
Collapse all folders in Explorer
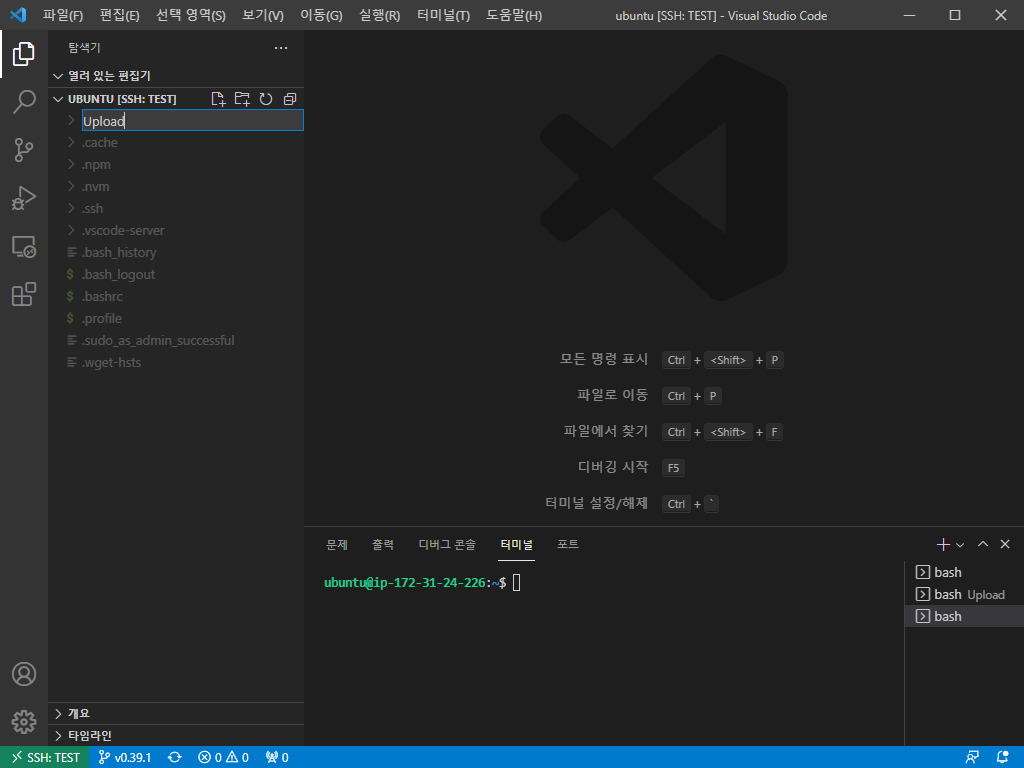[290, 99]
